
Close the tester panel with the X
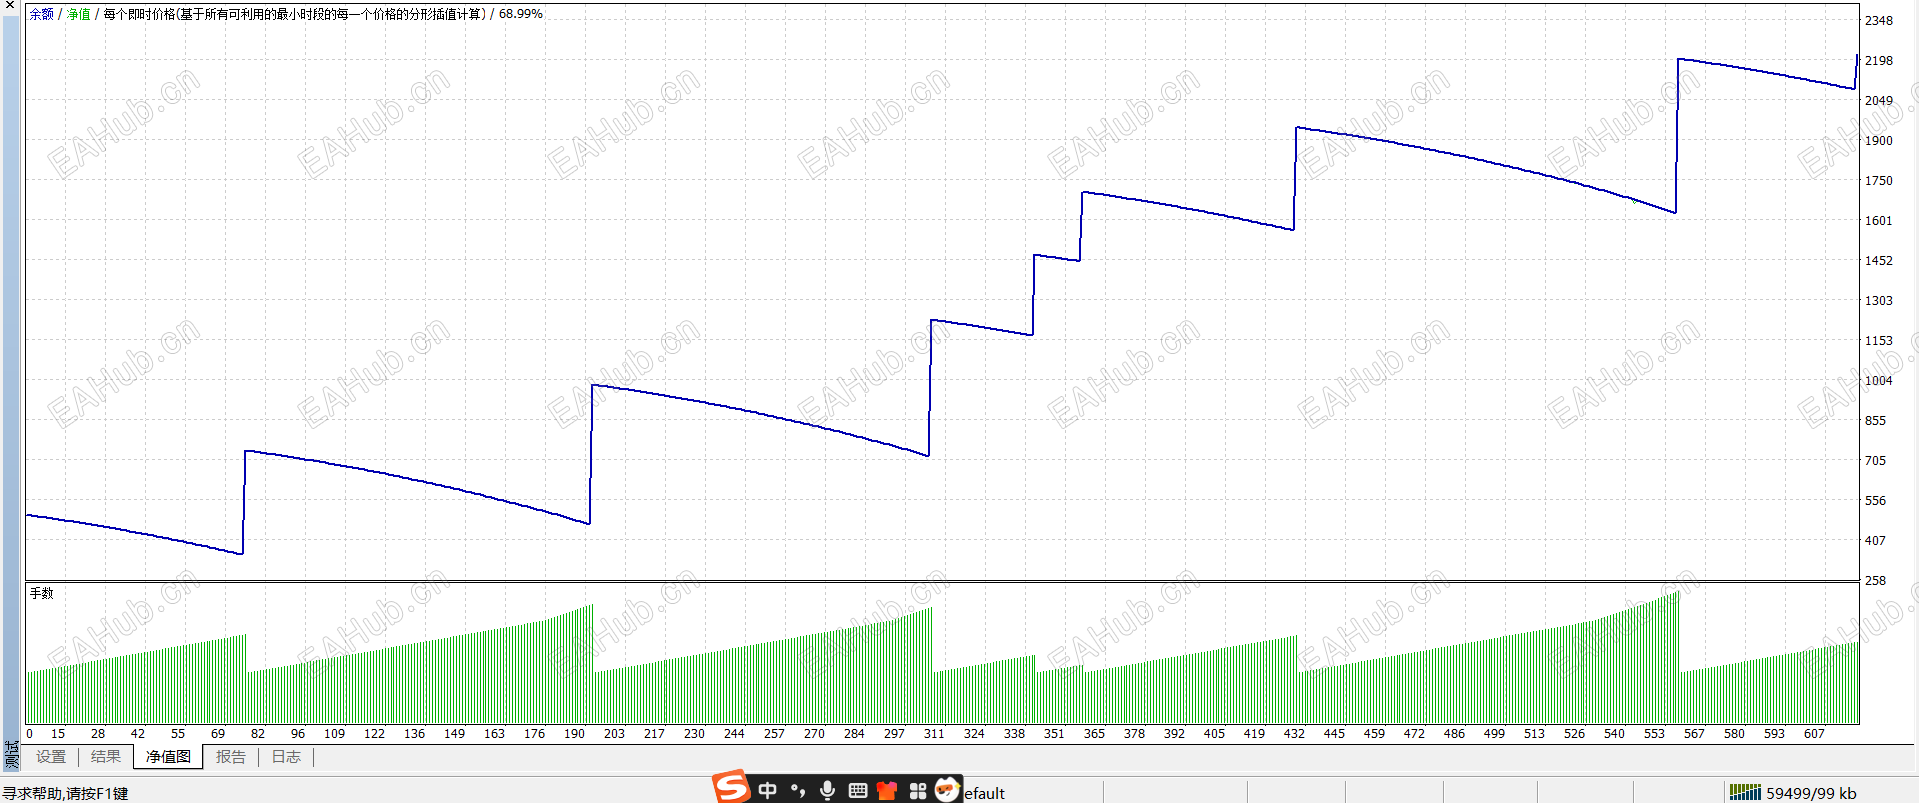tap(10, 5)
